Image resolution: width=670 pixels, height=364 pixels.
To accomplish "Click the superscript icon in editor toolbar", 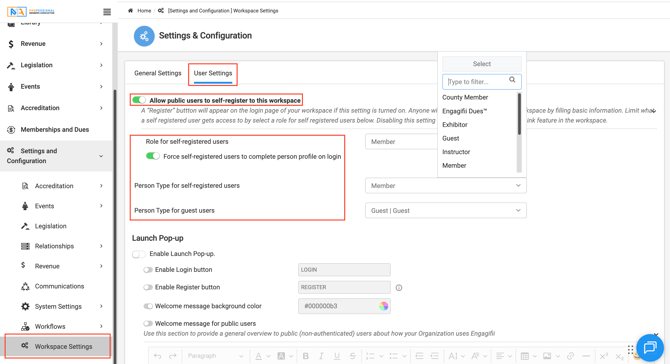I will click(x=603, y=356).
